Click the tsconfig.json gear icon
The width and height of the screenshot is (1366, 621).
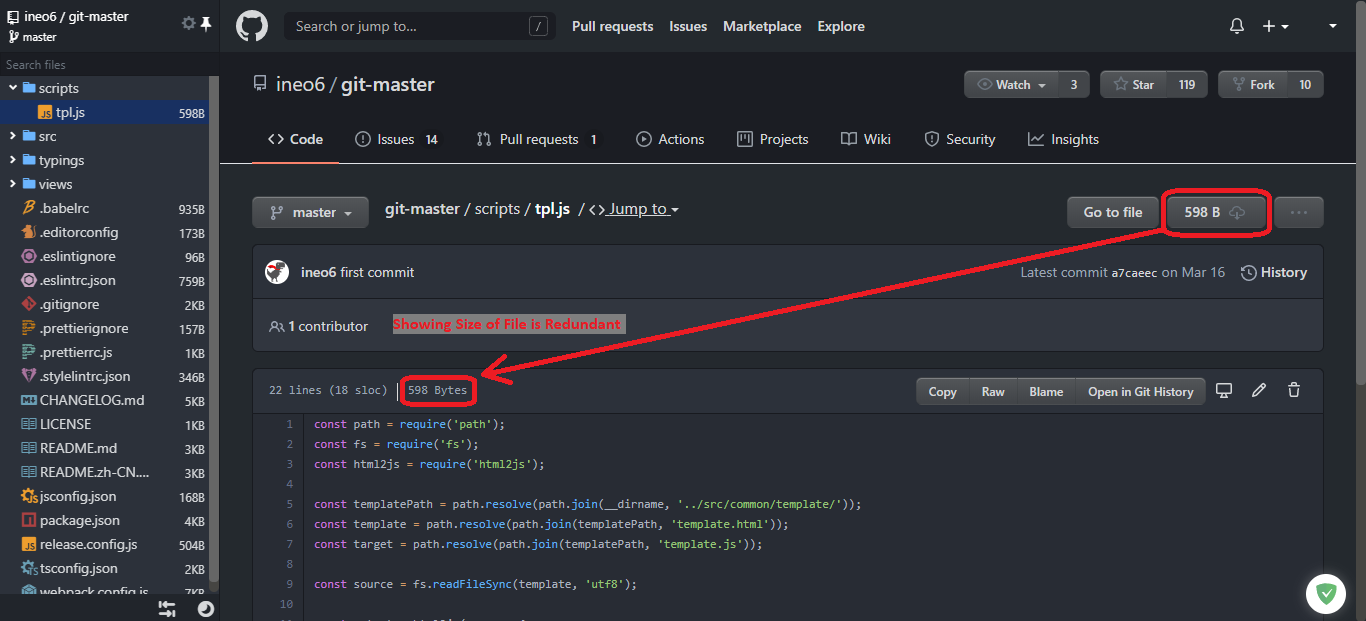coord(29,568)
